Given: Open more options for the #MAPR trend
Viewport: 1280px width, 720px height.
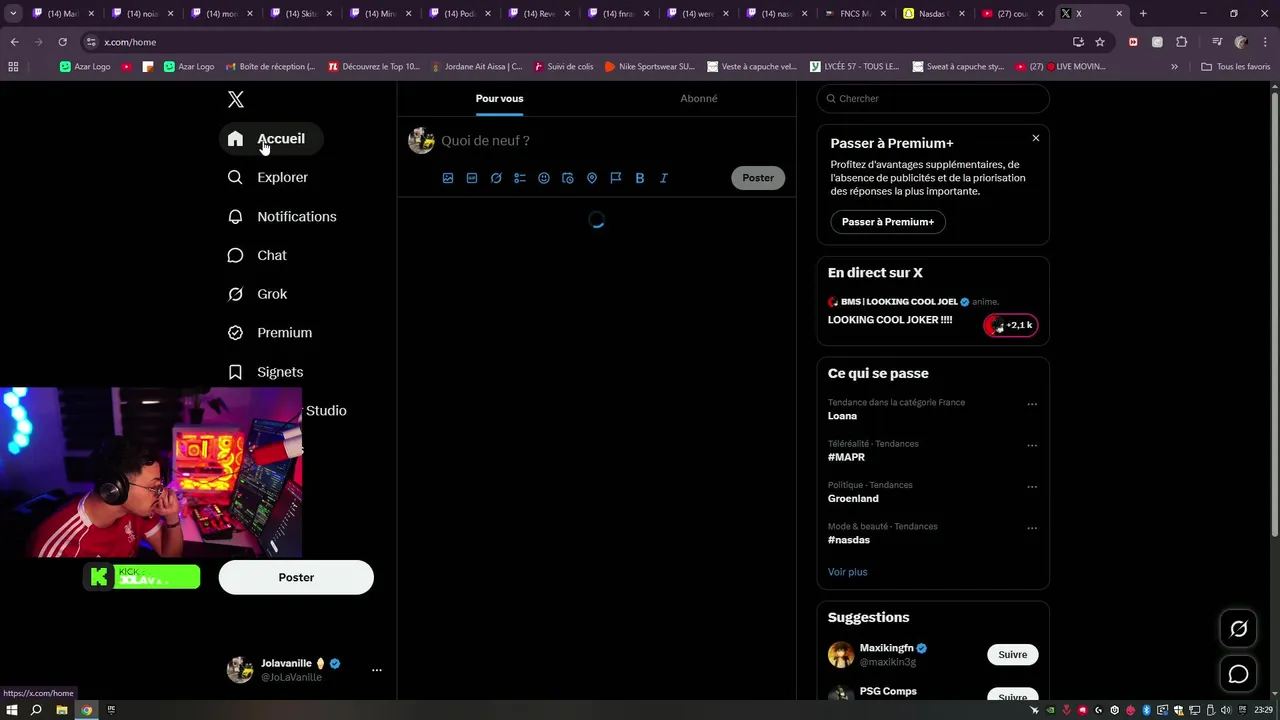Looking at the screenshot, I should [1032, 445].
